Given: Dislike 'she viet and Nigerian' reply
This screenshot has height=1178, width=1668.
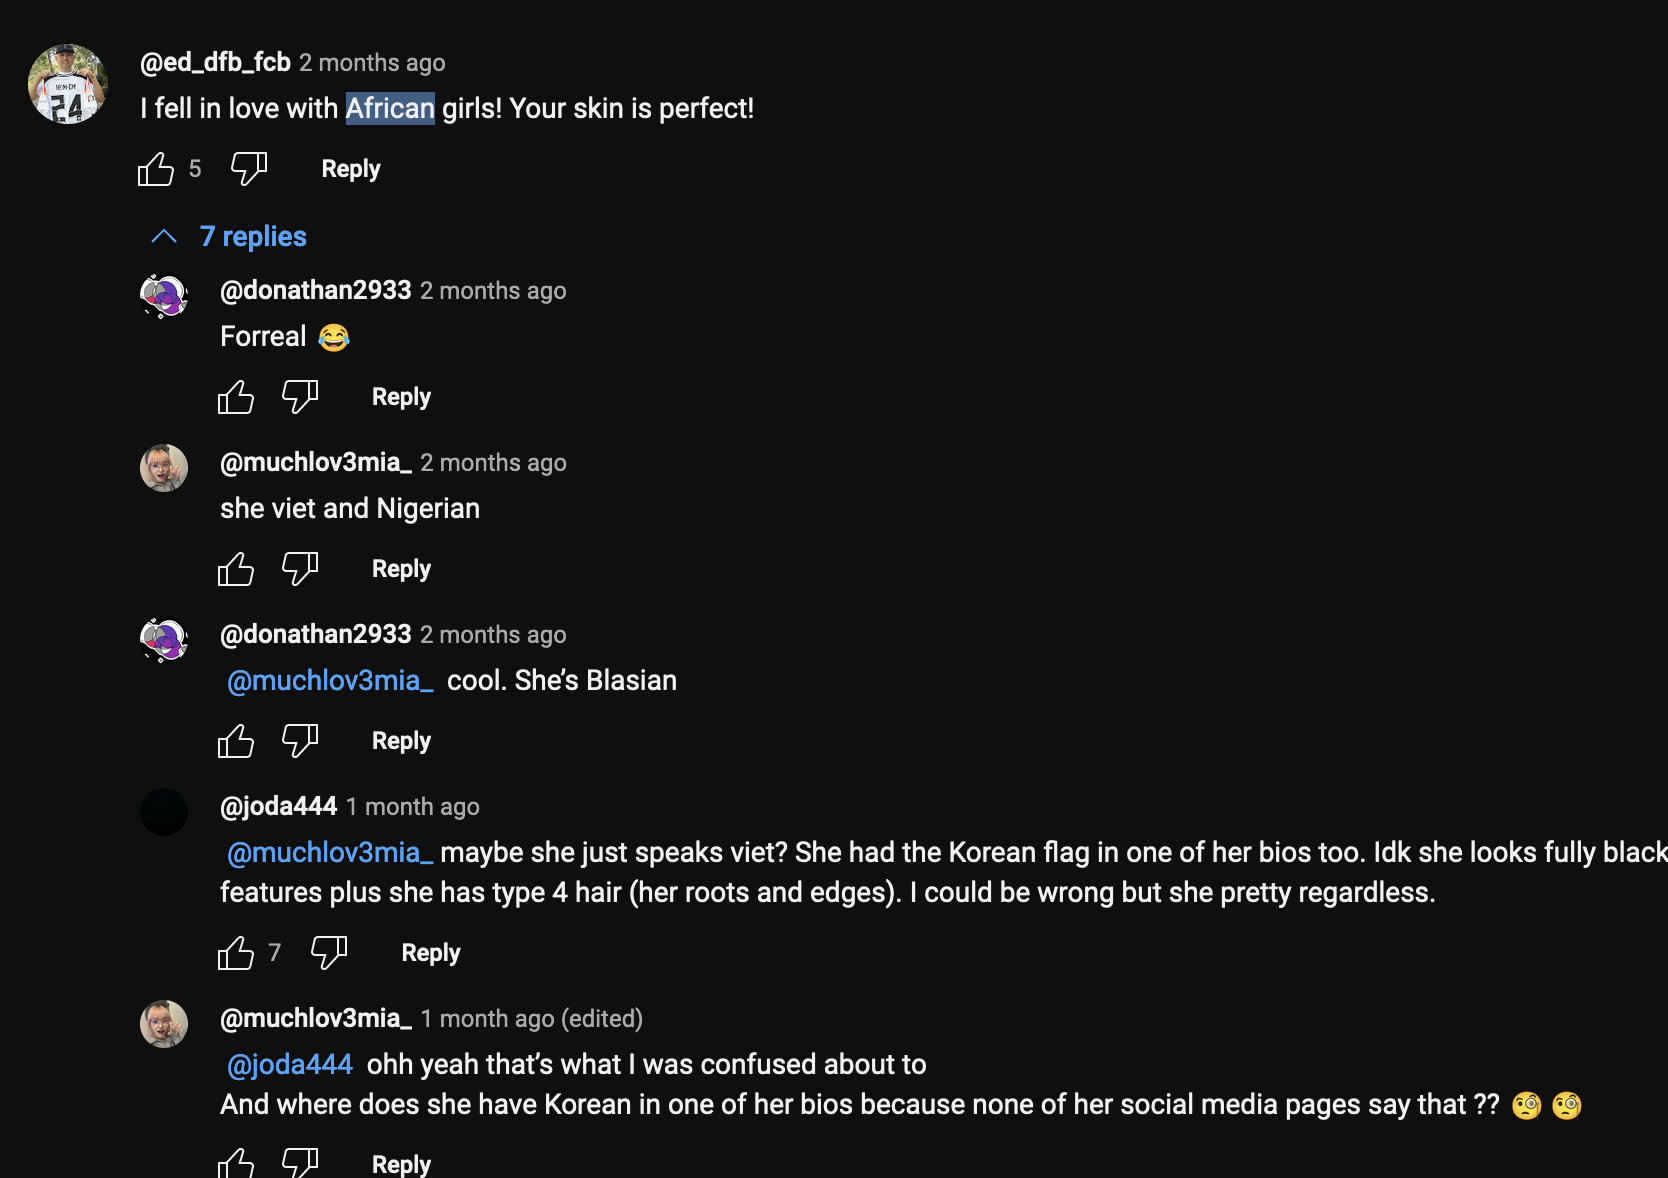Looking at the screenshot, I should pyautogui.click(x=299, y=569).
